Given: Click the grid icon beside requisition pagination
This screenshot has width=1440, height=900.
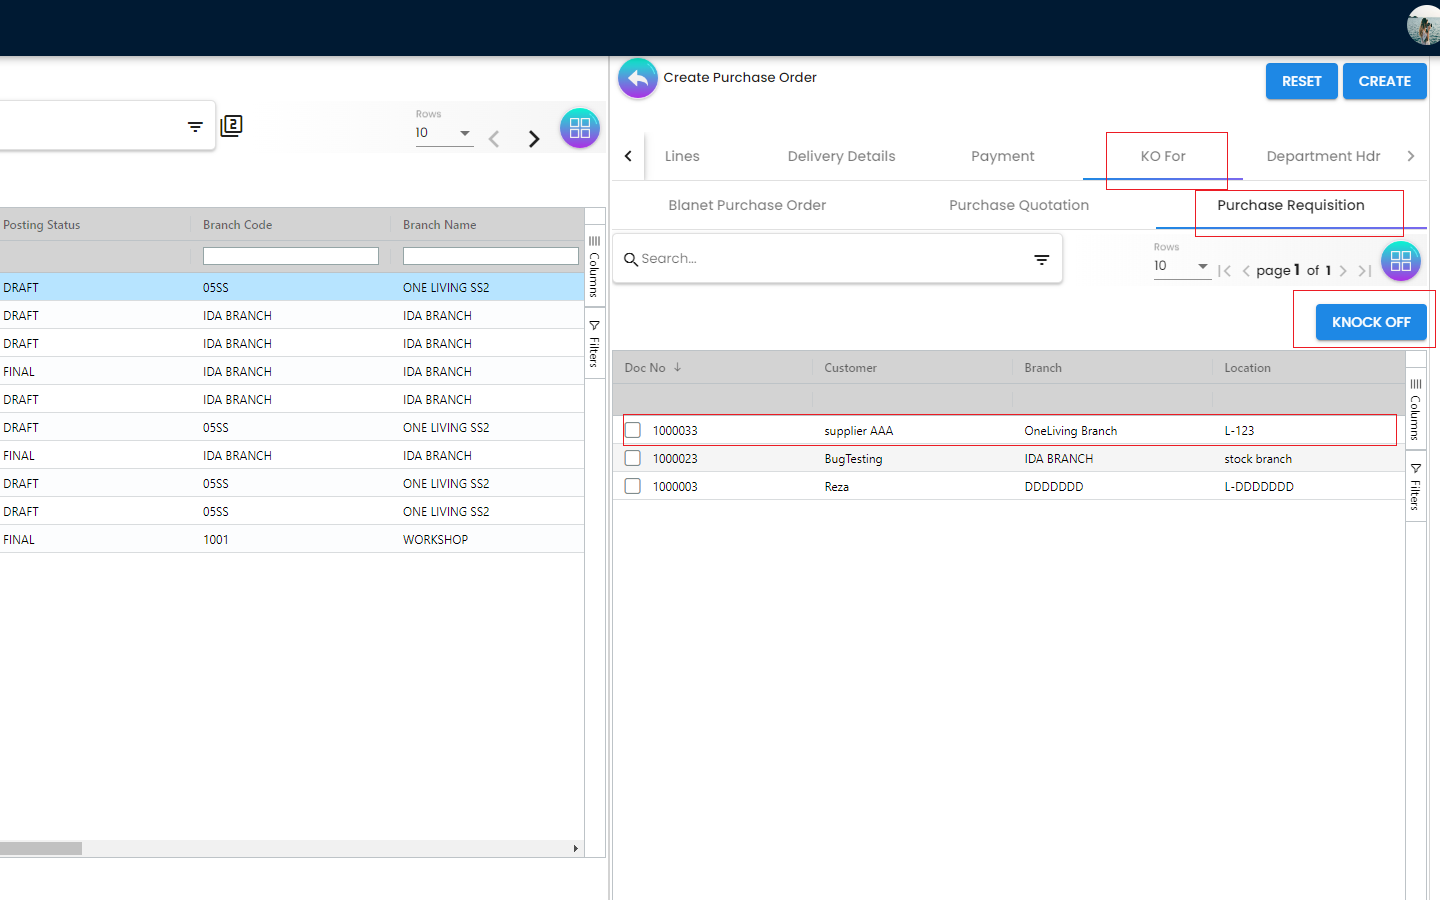Looking at the screenshot, I should point(1400,262).
